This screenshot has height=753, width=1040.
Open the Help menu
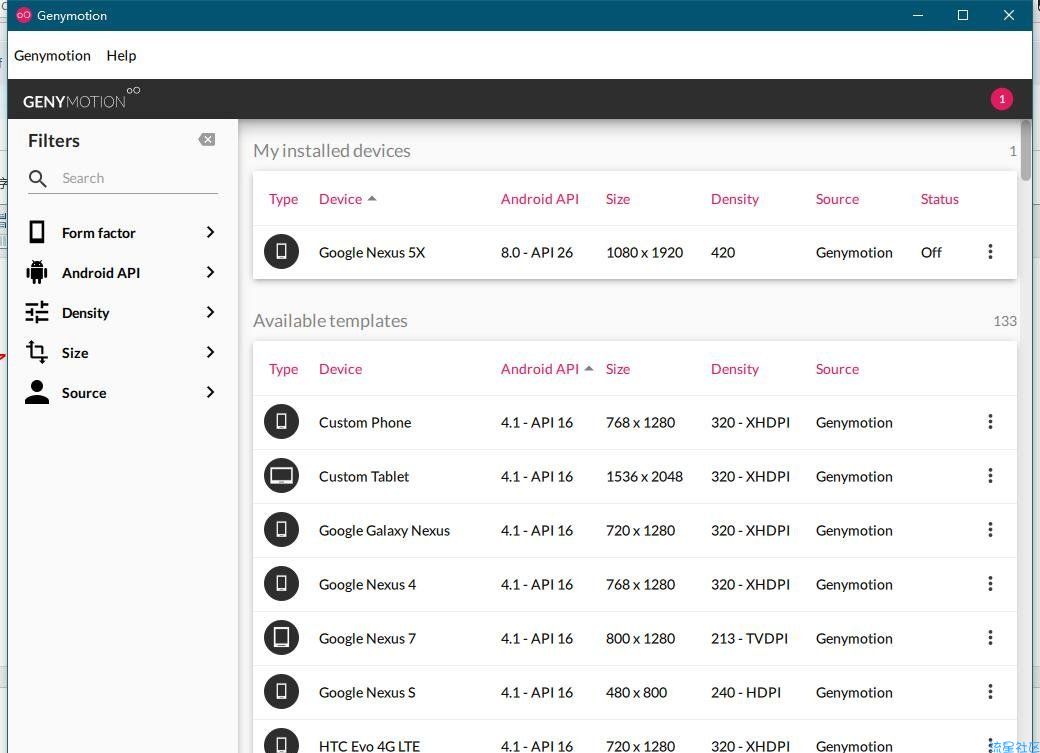click(x=121, y=56)
